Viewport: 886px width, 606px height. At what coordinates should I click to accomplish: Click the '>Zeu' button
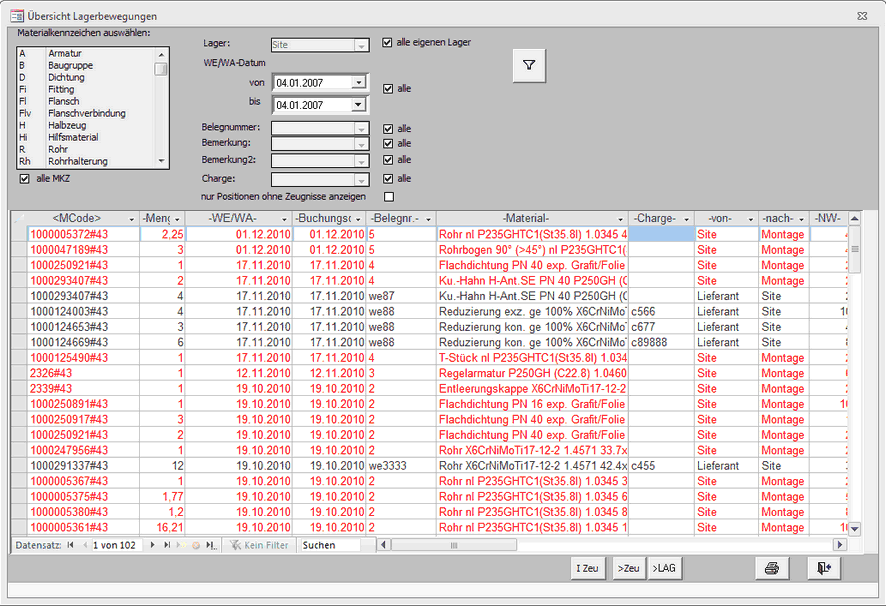pos(628,568)
